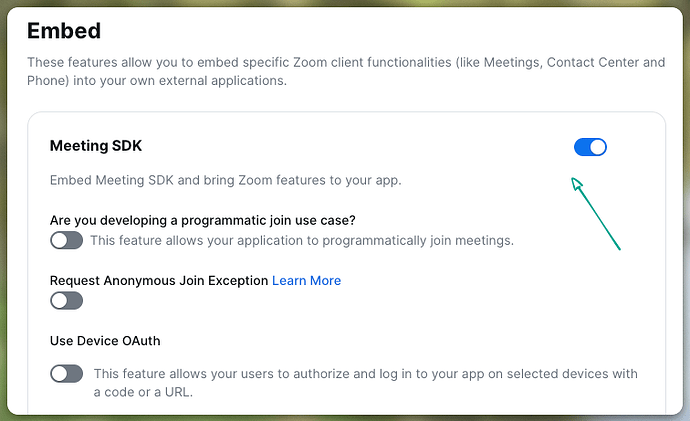Enable the Use Device OAuth toggle

(x=66, y=373)
